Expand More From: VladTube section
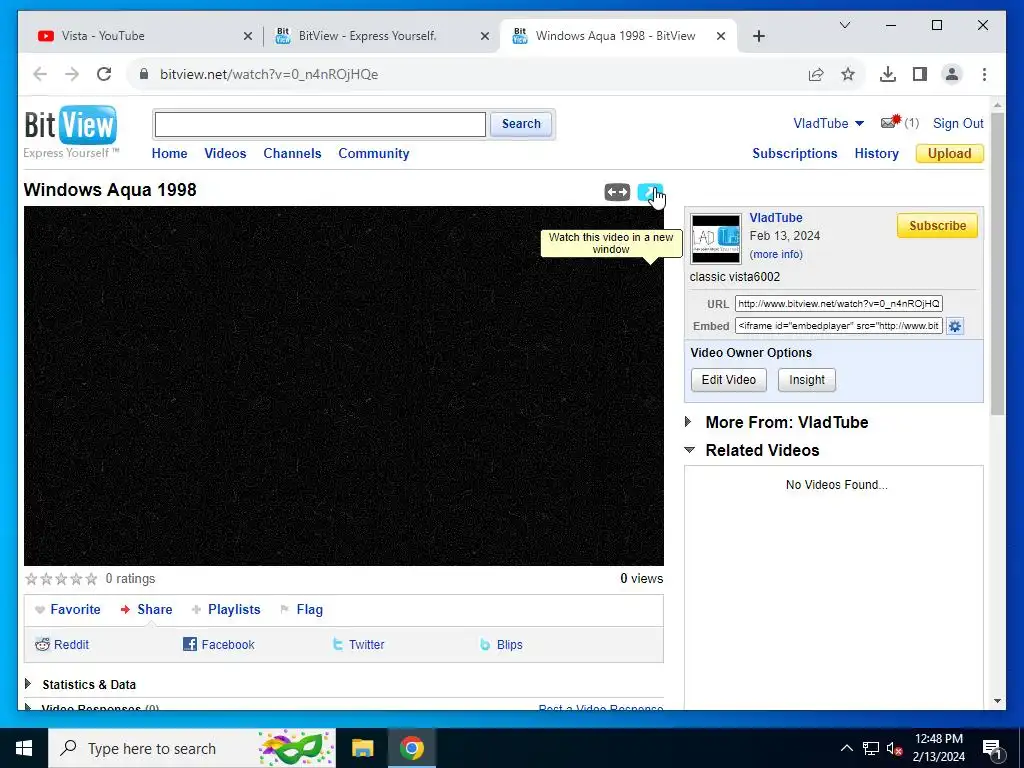Screen dimensions: 1024x768 tap(688, 422)
